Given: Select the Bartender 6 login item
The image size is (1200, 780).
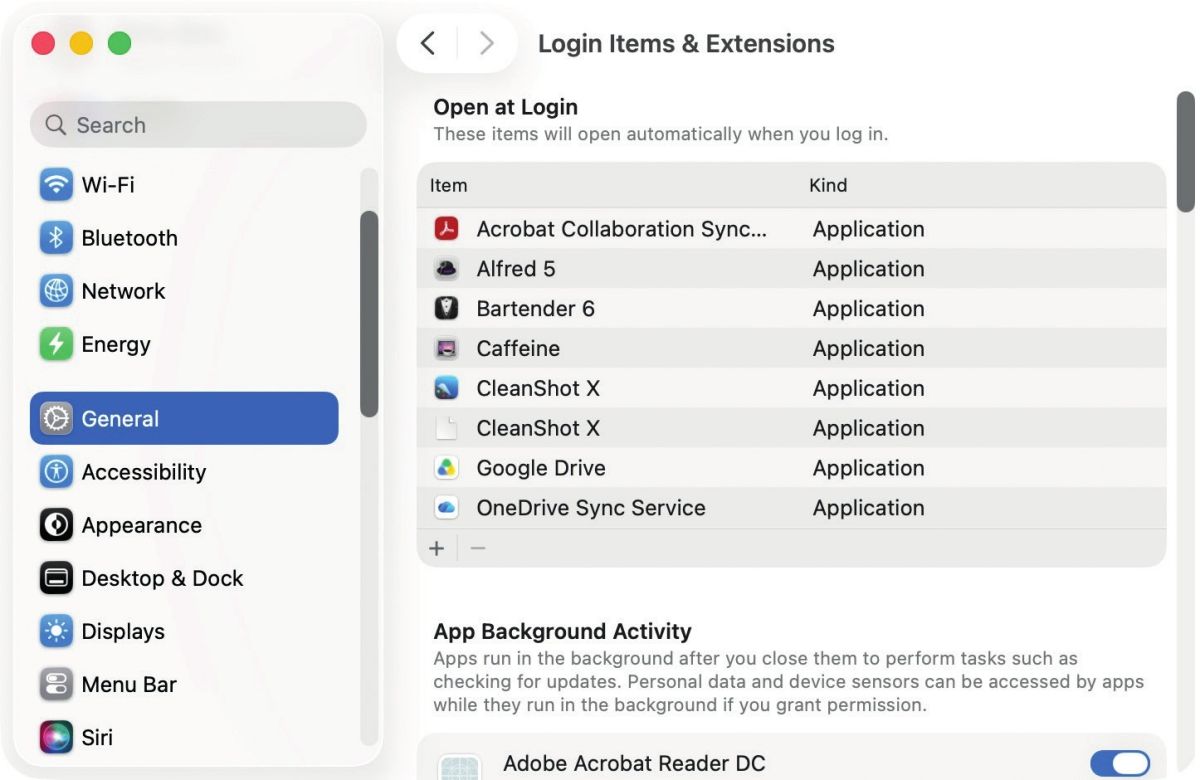Looking at the screenshot, I should [792, 309].
